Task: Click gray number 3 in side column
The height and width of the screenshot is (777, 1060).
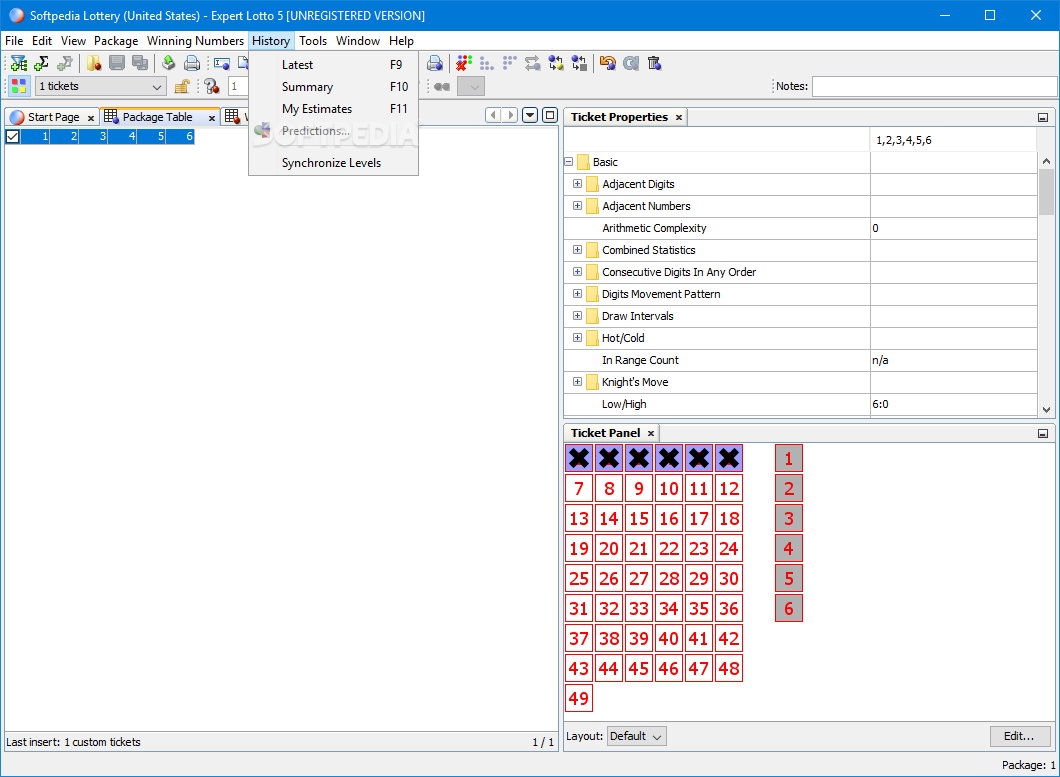Action: [788, 519]
